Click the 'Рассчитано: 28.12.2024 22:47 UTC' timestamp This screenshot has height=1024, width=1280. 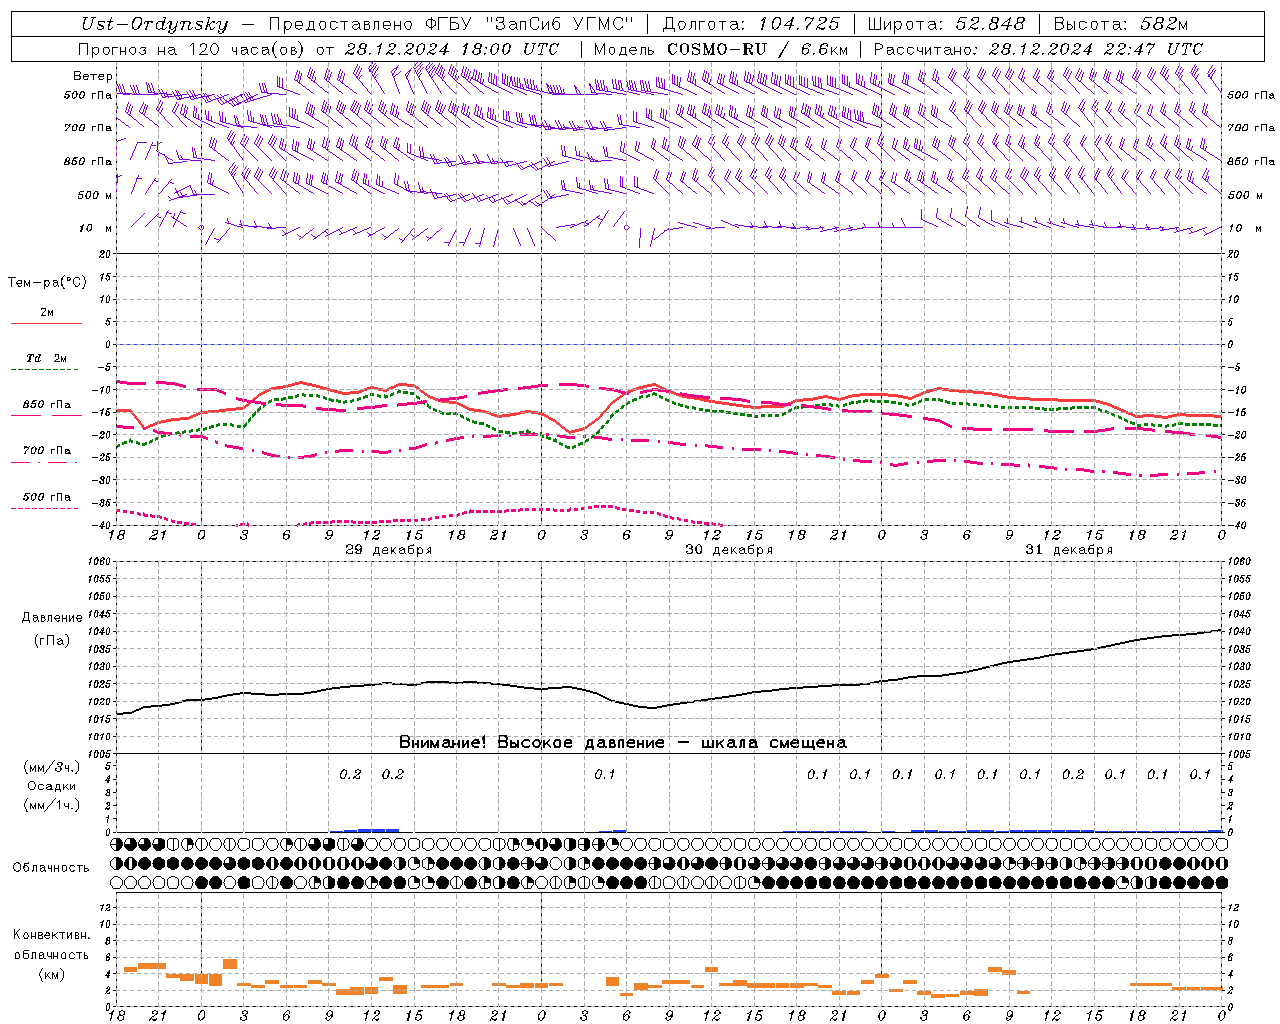pyautogui.click(x=1038, y=49)
